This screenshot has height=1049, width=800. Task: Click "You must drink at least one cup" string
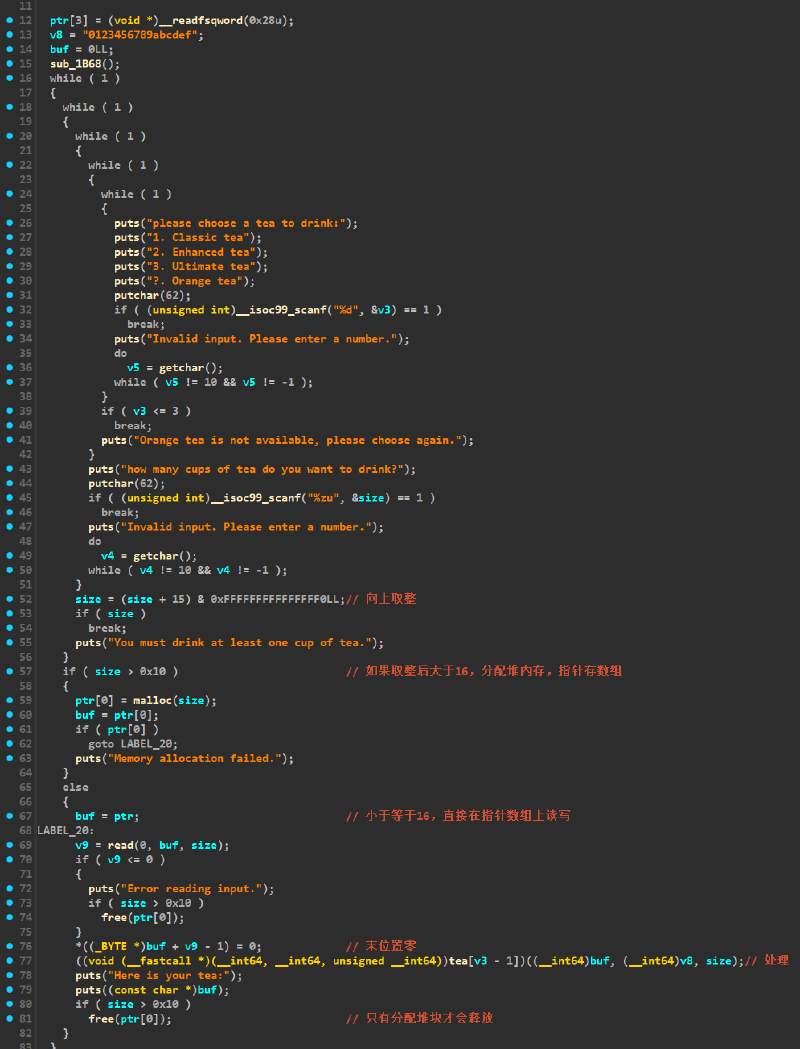click(x=240, y=642)
